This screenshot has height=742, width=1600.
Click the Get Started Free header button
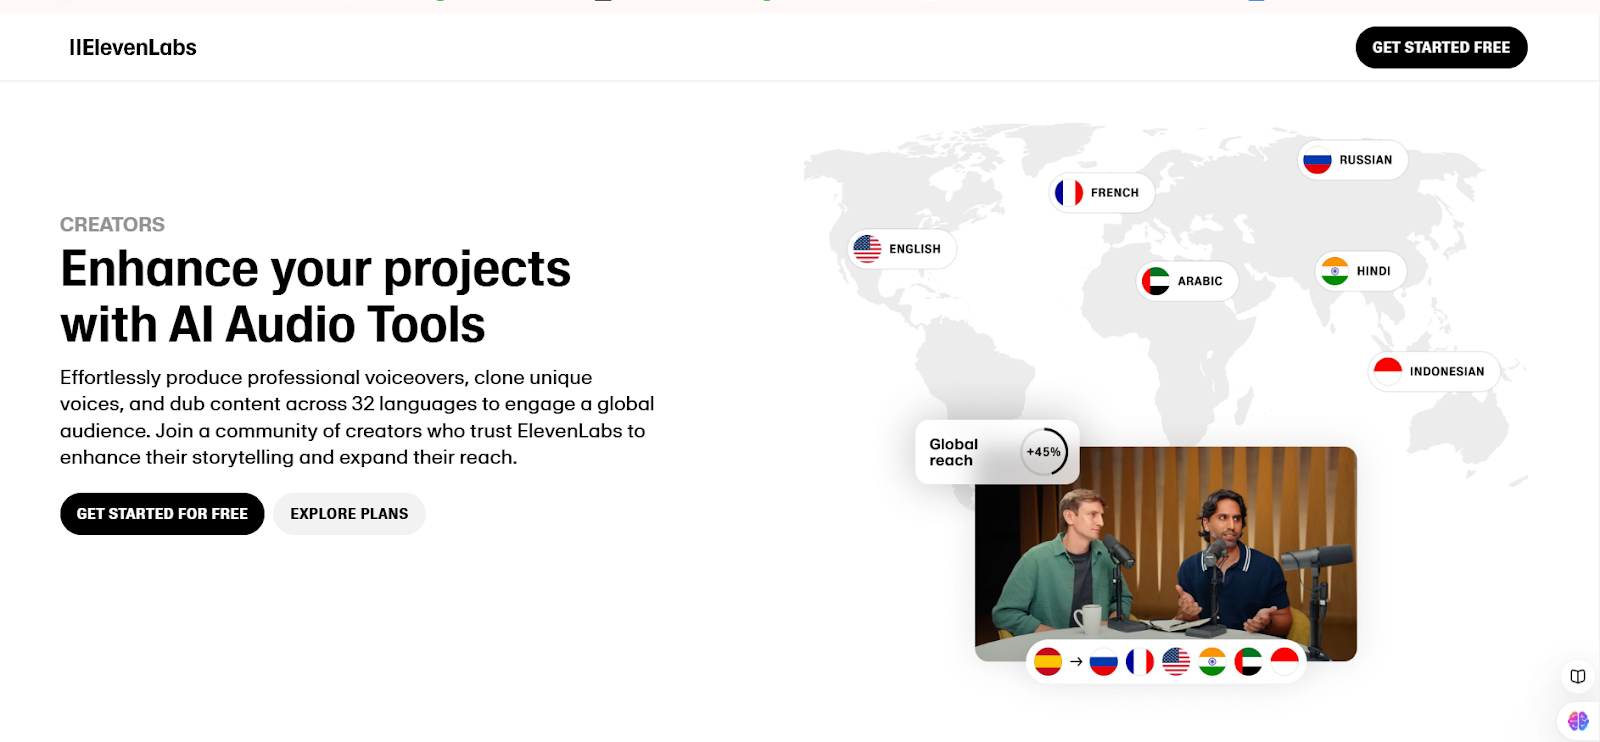point(1441,47)
